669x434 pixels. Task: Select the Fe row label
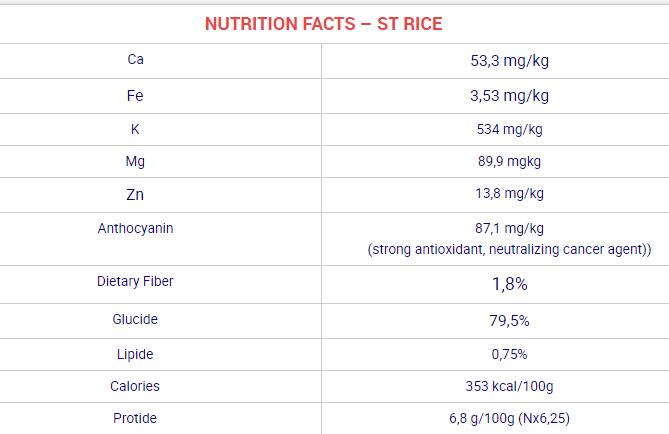135,96
